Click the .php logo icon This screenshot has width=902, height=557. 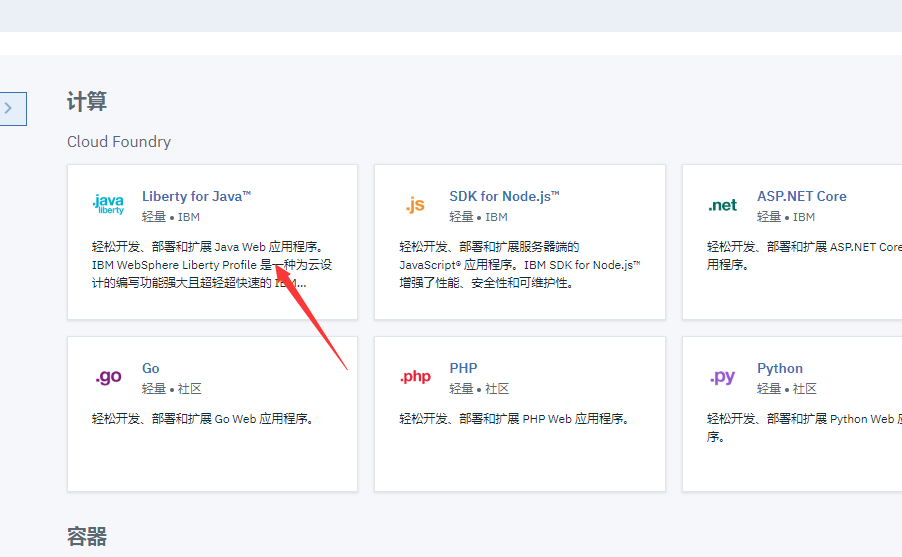[x=415, y=377]
